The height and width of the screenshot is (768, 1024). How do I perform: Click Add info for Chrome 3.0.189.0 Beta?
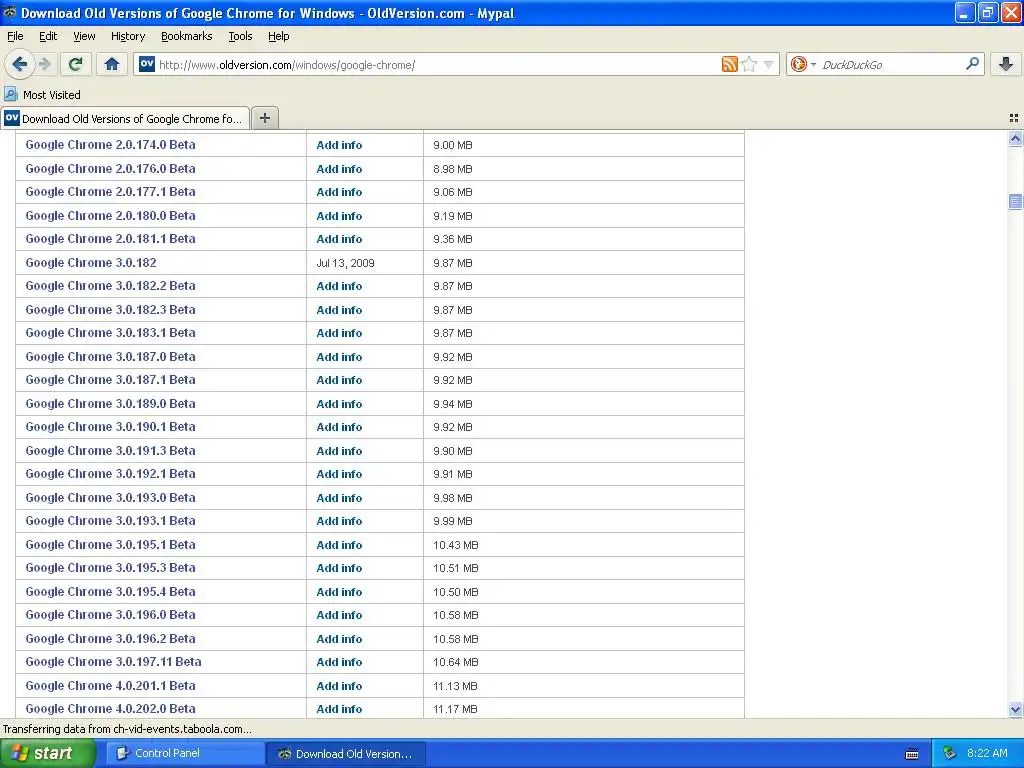pos(339,404)
